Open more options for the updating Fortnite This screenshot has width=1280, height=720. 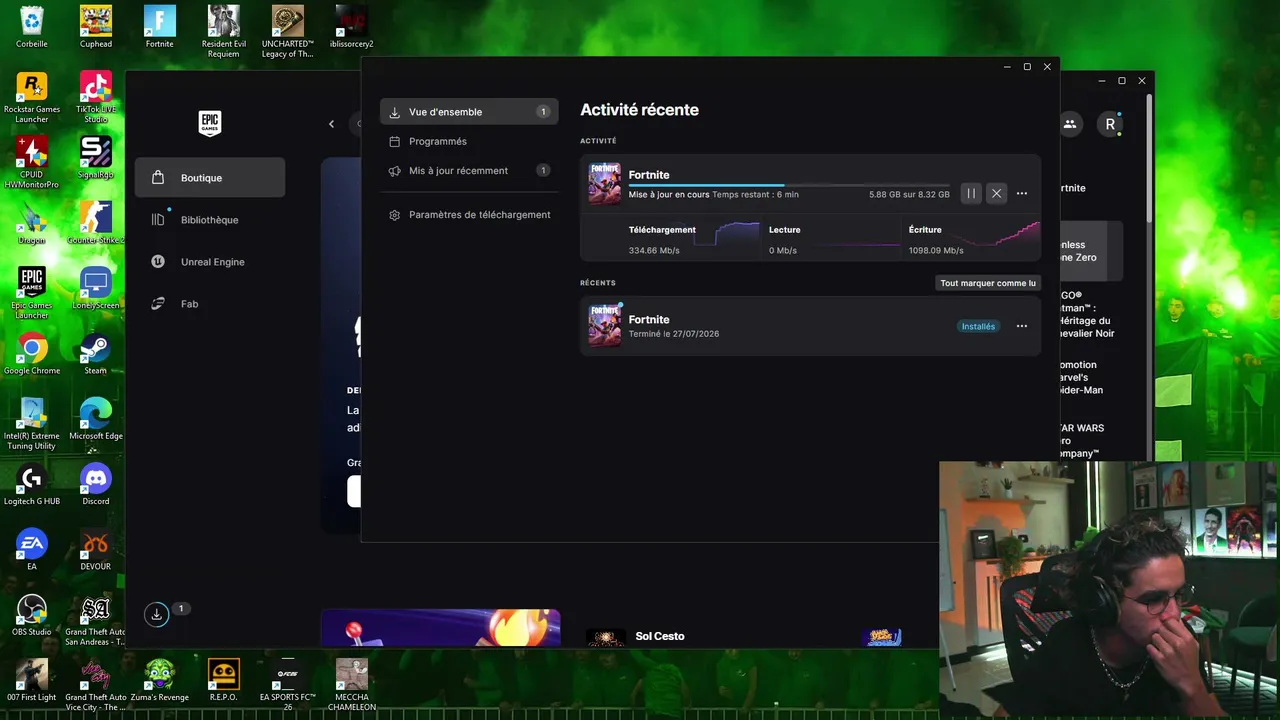click(1022, 194)
